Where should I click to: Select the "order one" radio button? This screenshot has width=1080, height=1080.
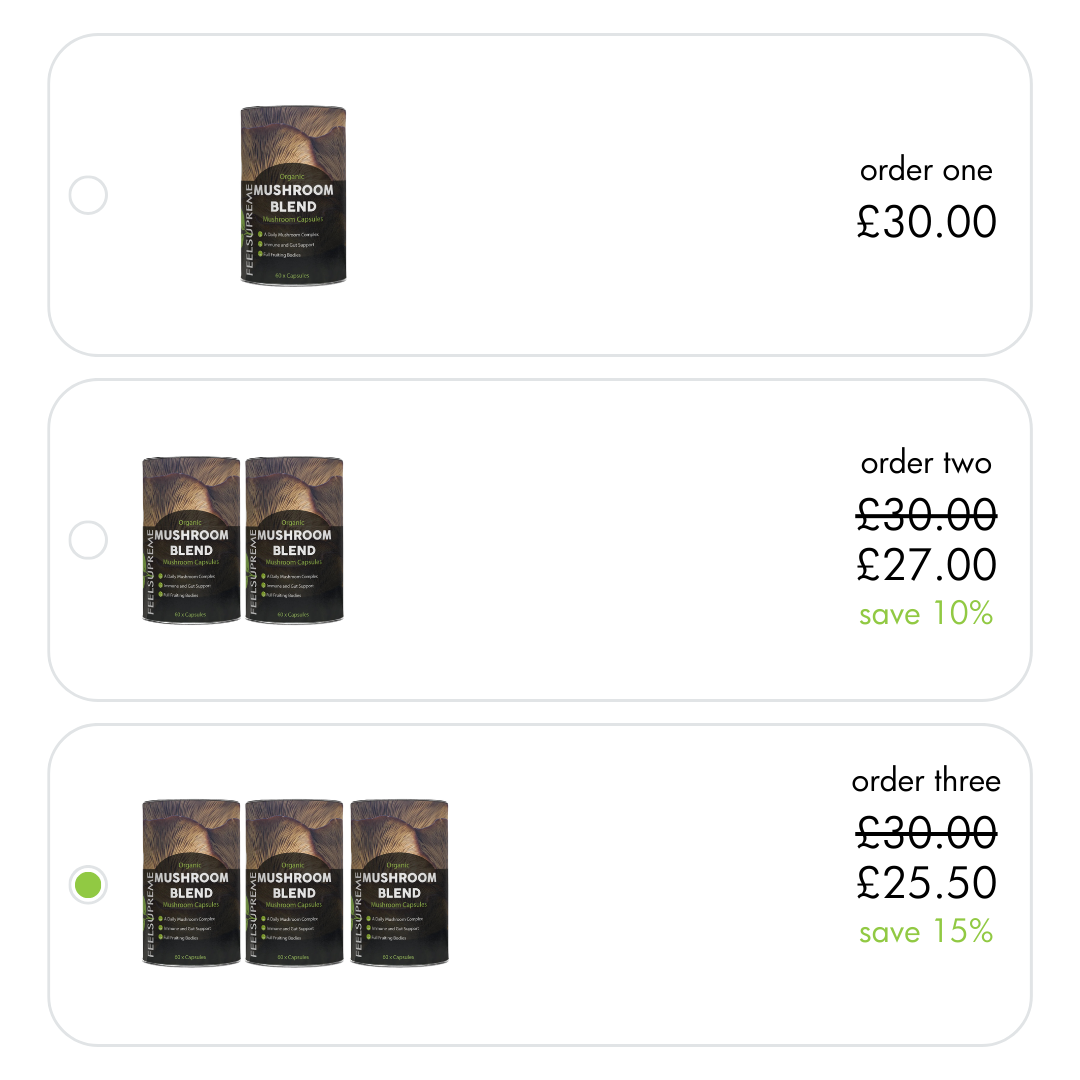pyautogui.click(x=88, y=195)
